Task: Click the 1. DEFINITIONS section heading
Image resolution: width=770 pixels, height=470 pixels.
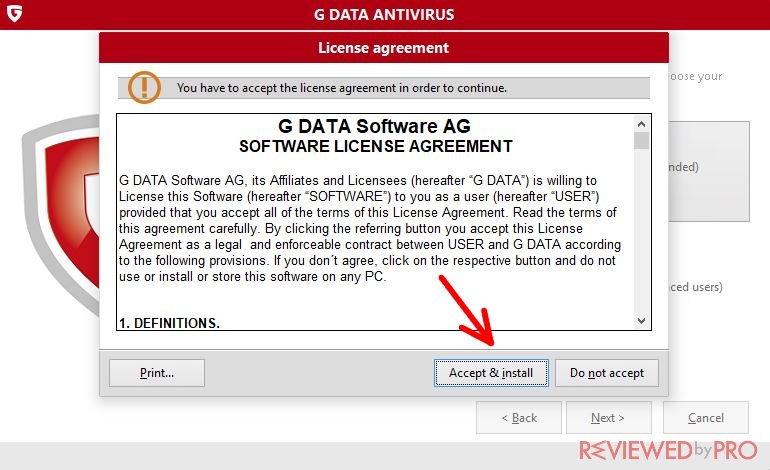Action: click(x=169, y=323)
